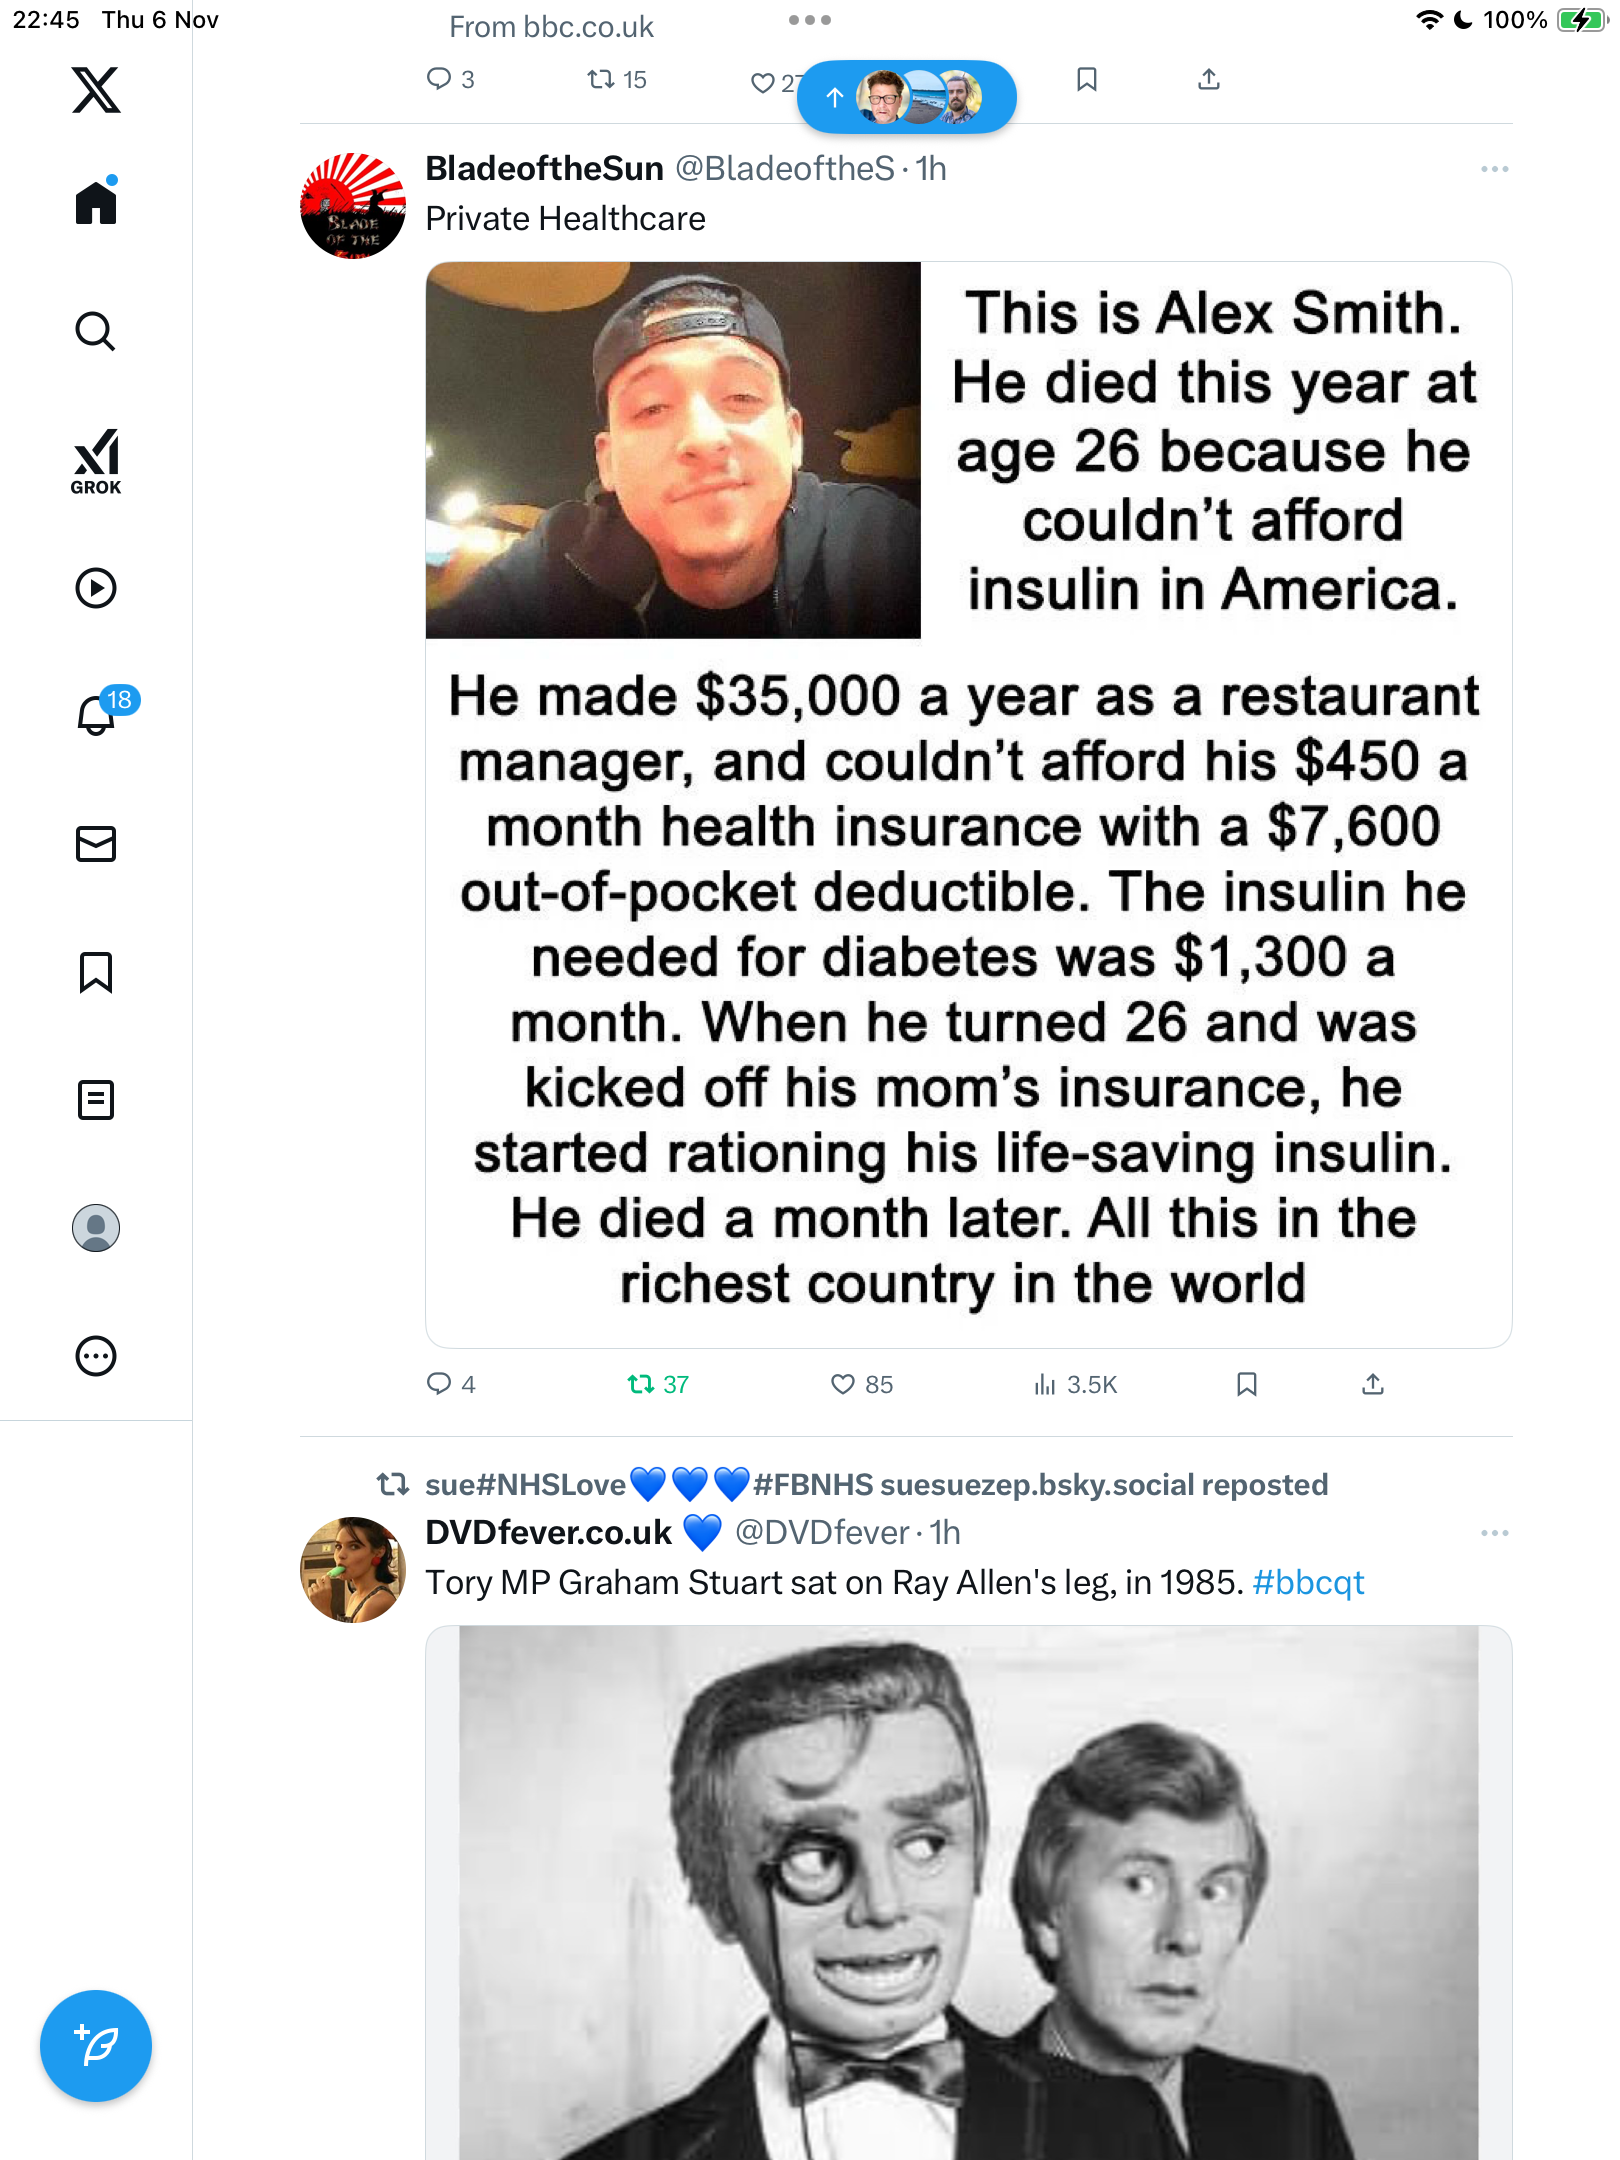Image resolution: width=1620 pixels, height=2160 pixels.
Task: Open Notifications with 18 badge
Action: tap(98, 715)
